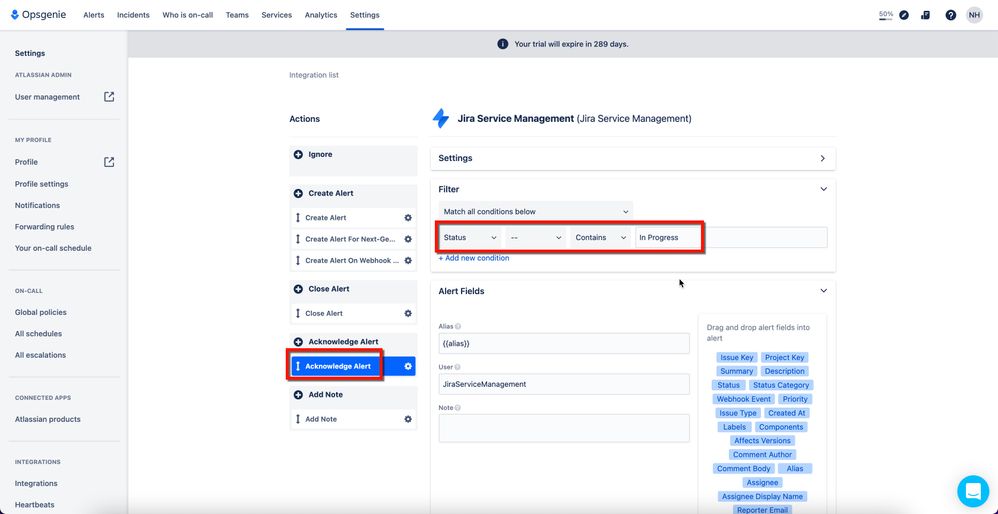
Task: Open Notifications in sidebar
Action: (x=38, y=205)
